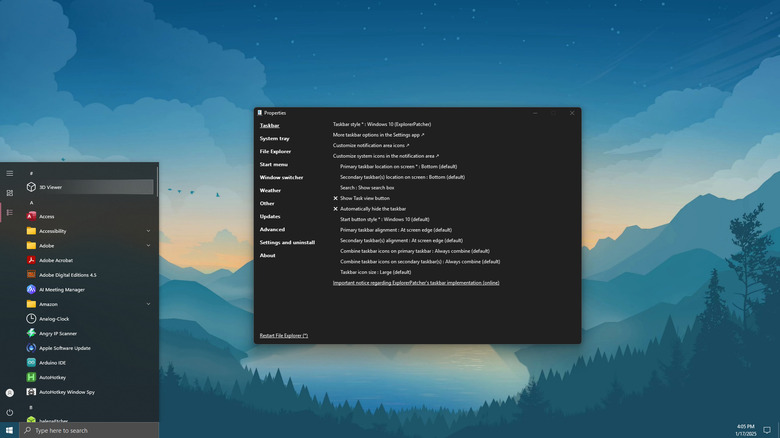Open Arduino IDE from the app list

click(x=53, y=362)
